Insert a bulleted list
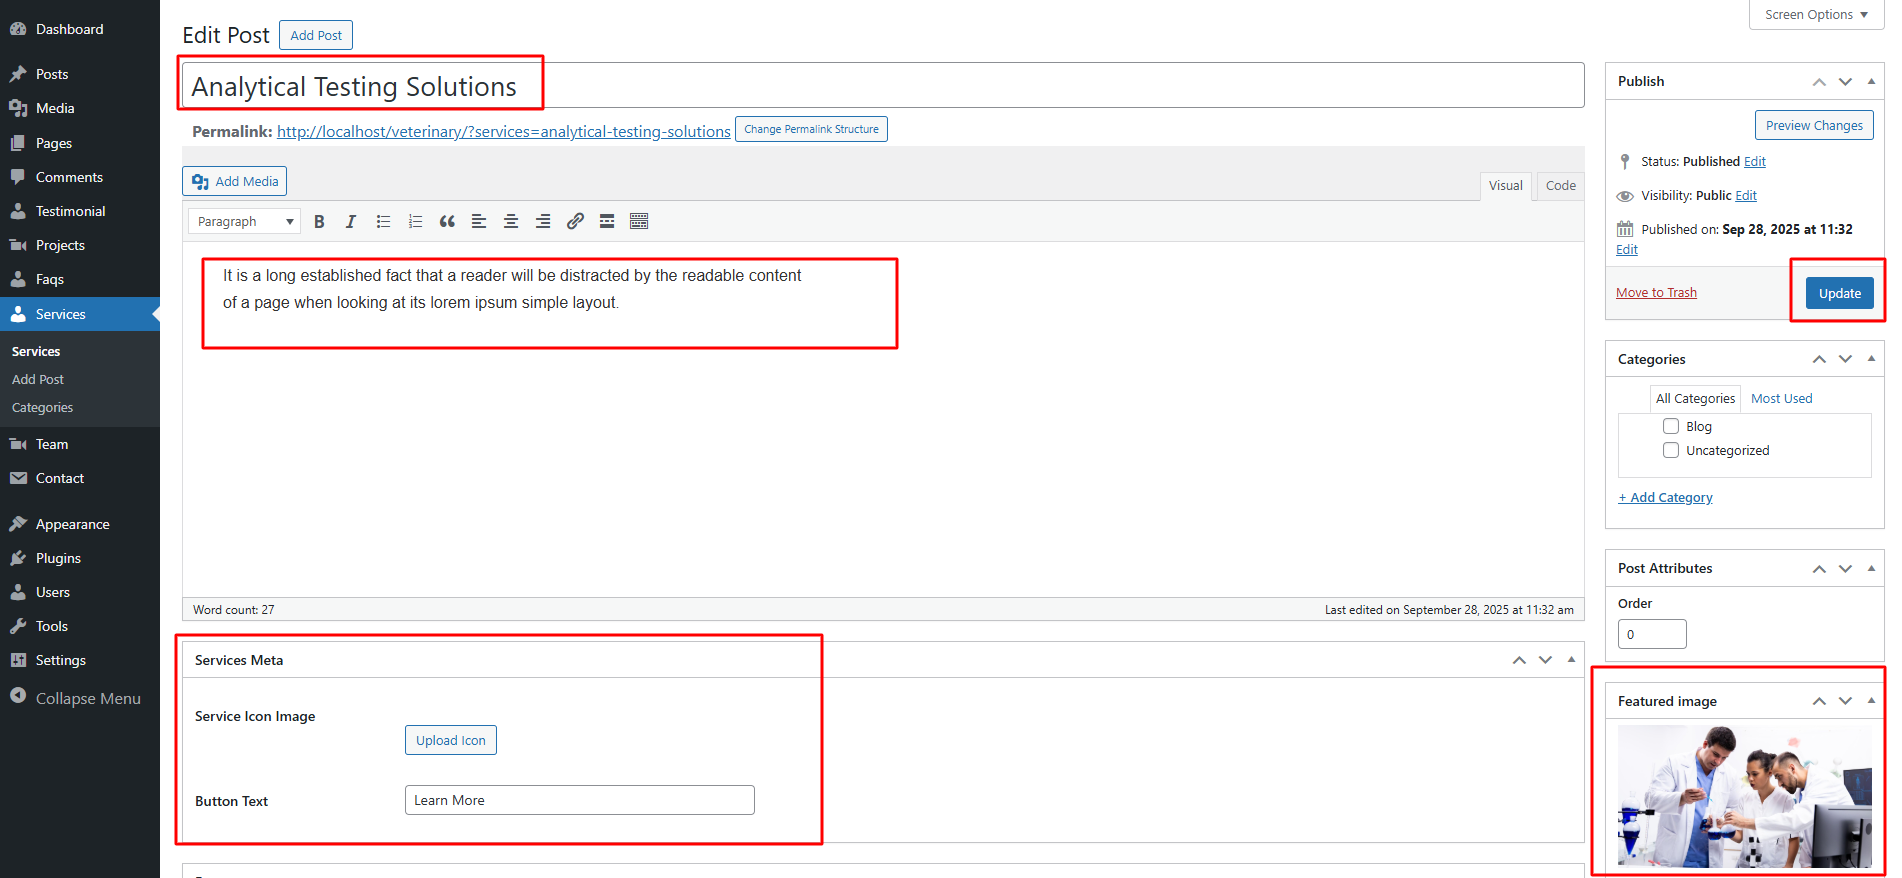 [383, 222]
